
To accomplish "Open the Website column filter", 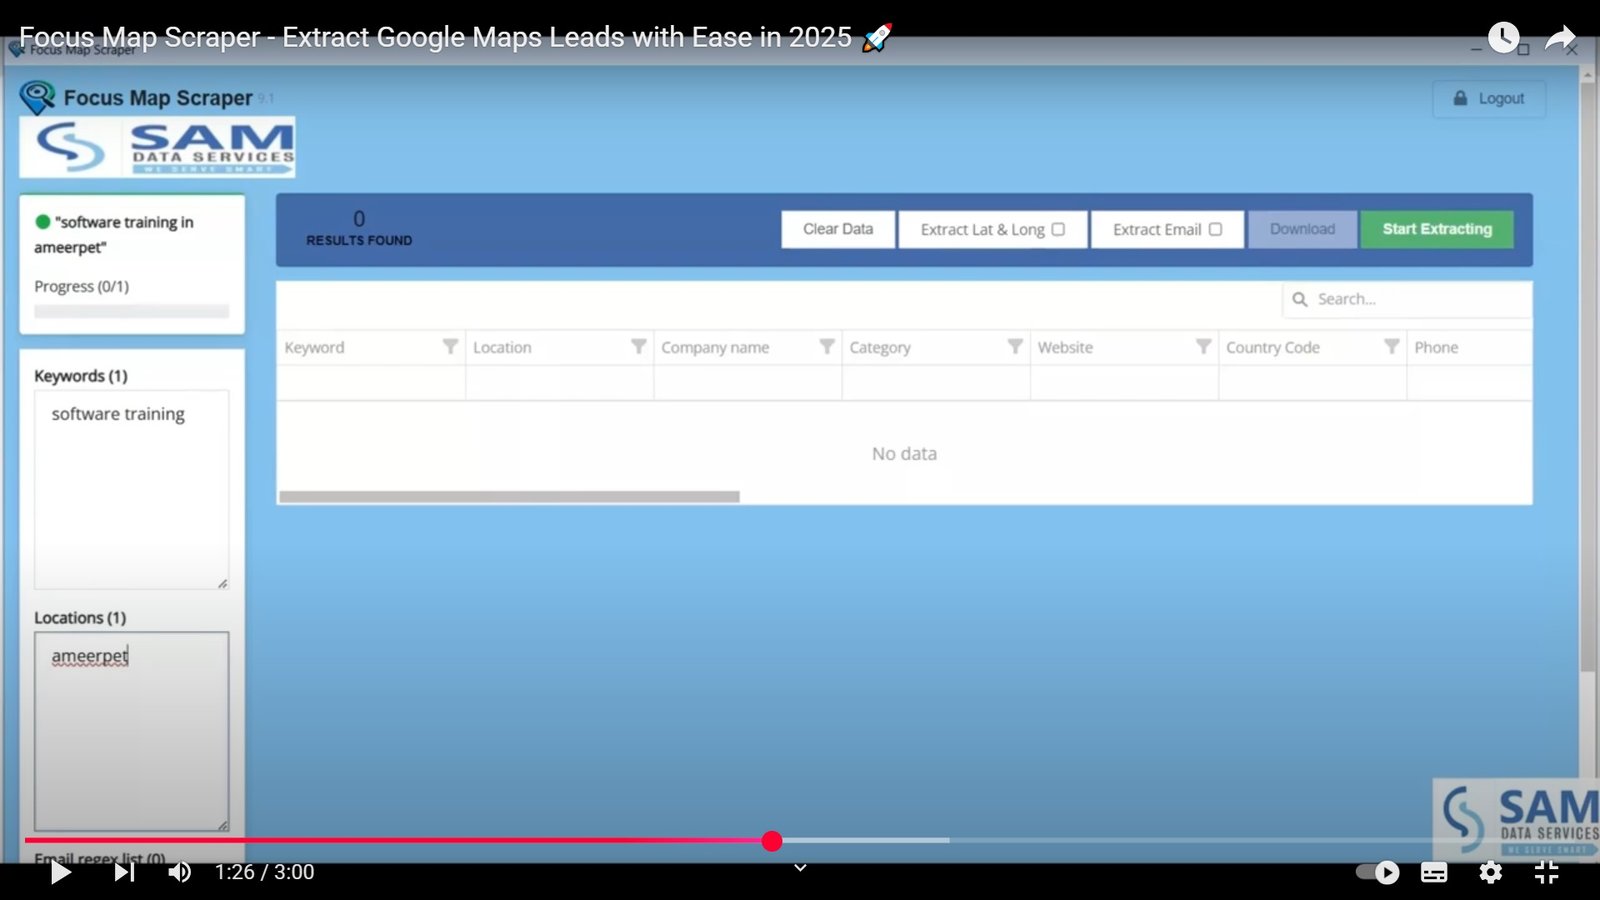I will click(1204, 346).
